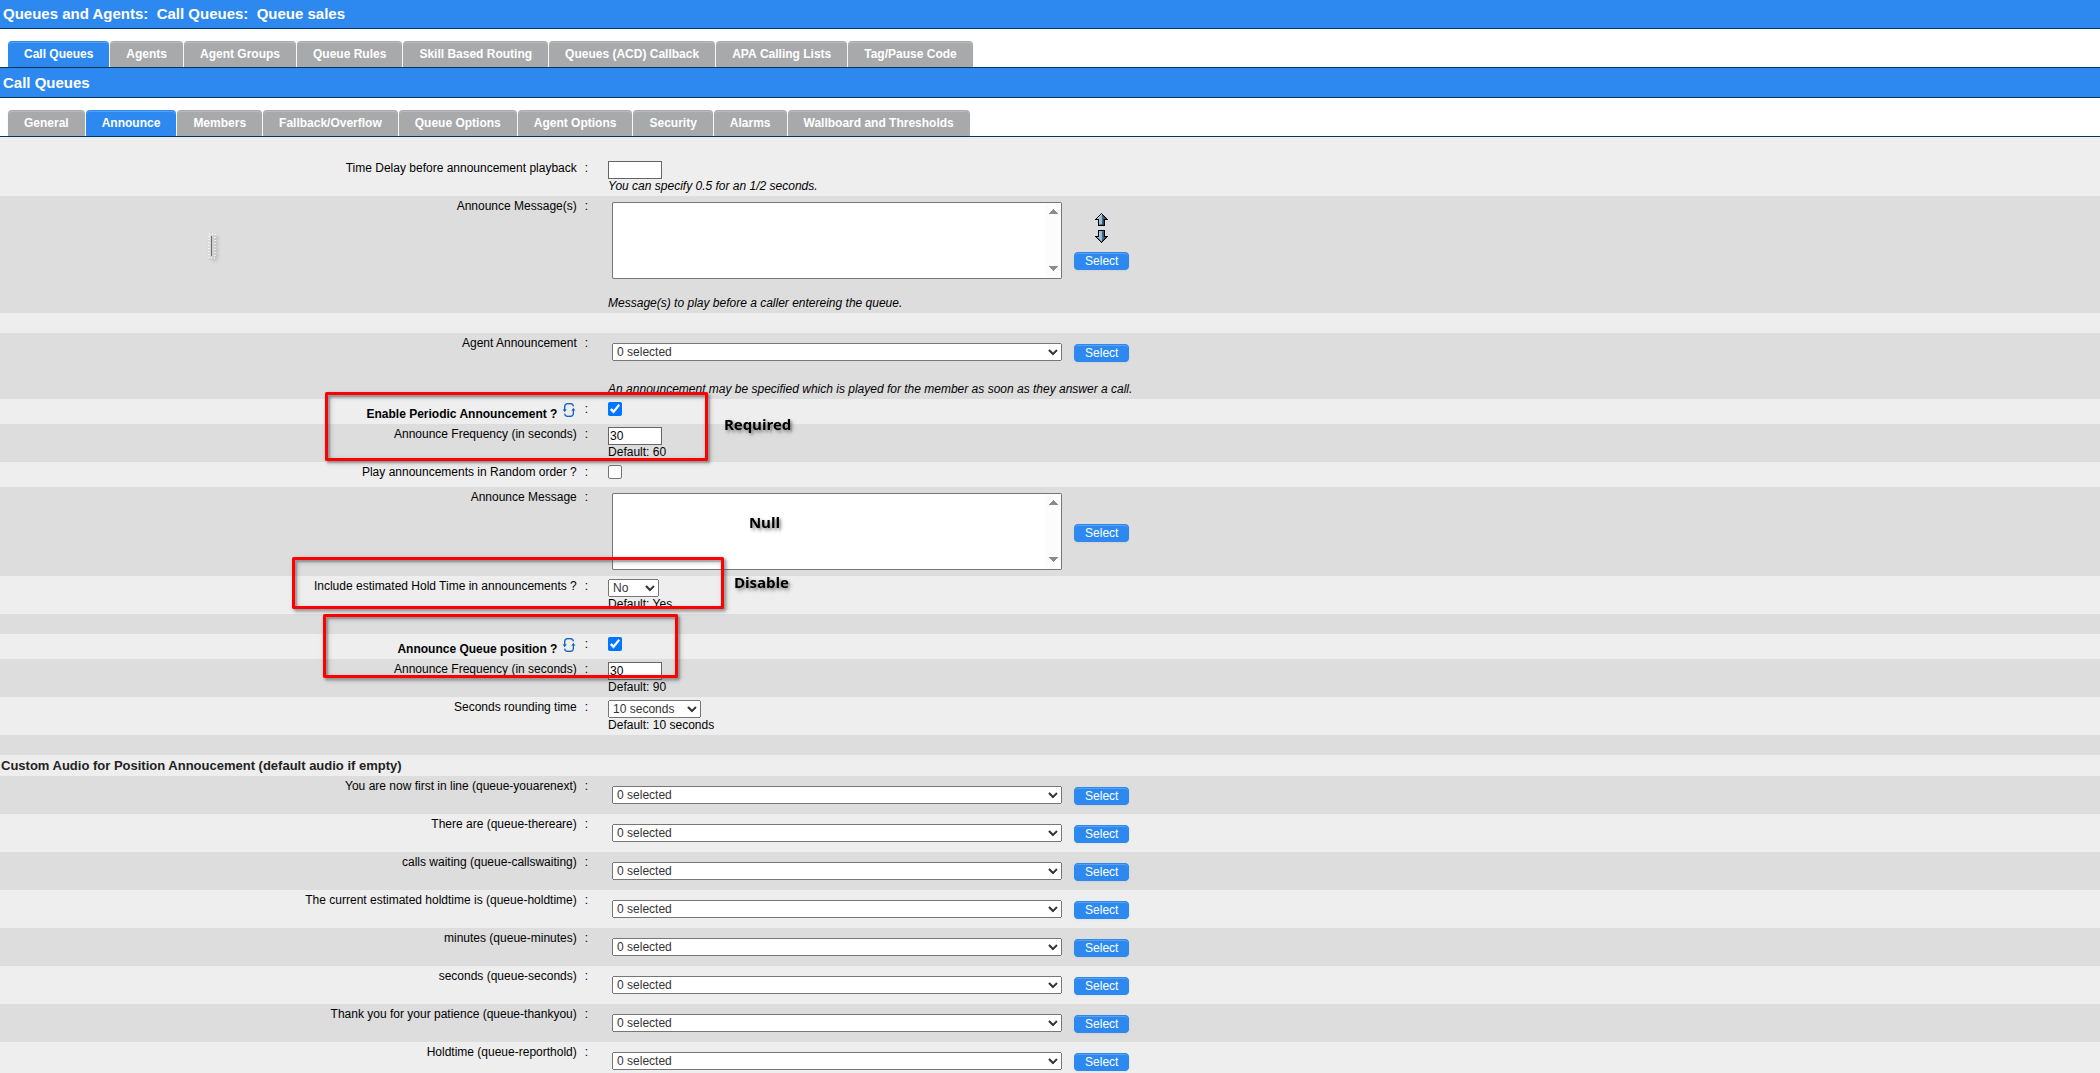Switch to the Queue Options tab
2100x1073 pixels.
tap(457, 123)
